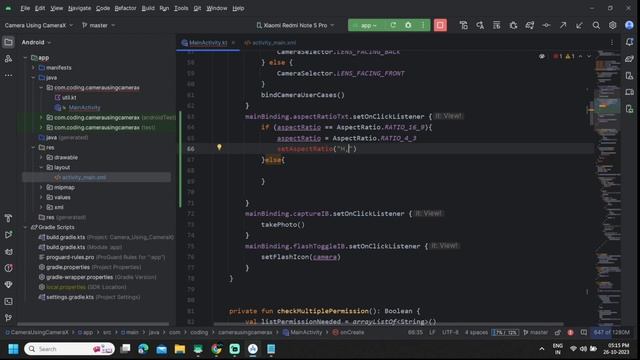Open the Tools menu
Screen dimensions: 640x360
point(181,8)
